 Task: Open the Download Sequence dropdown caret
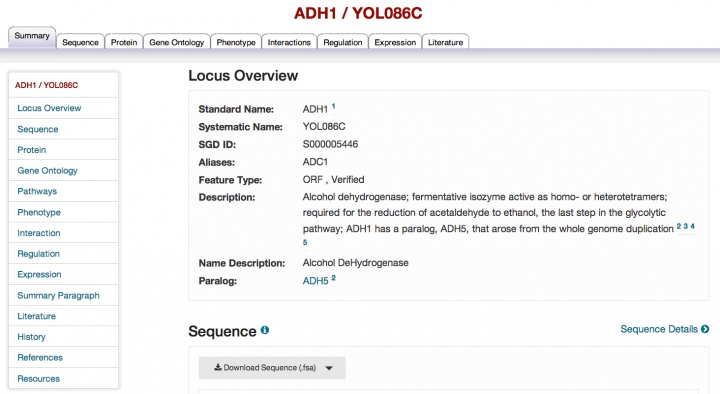(x=329, y=368)
